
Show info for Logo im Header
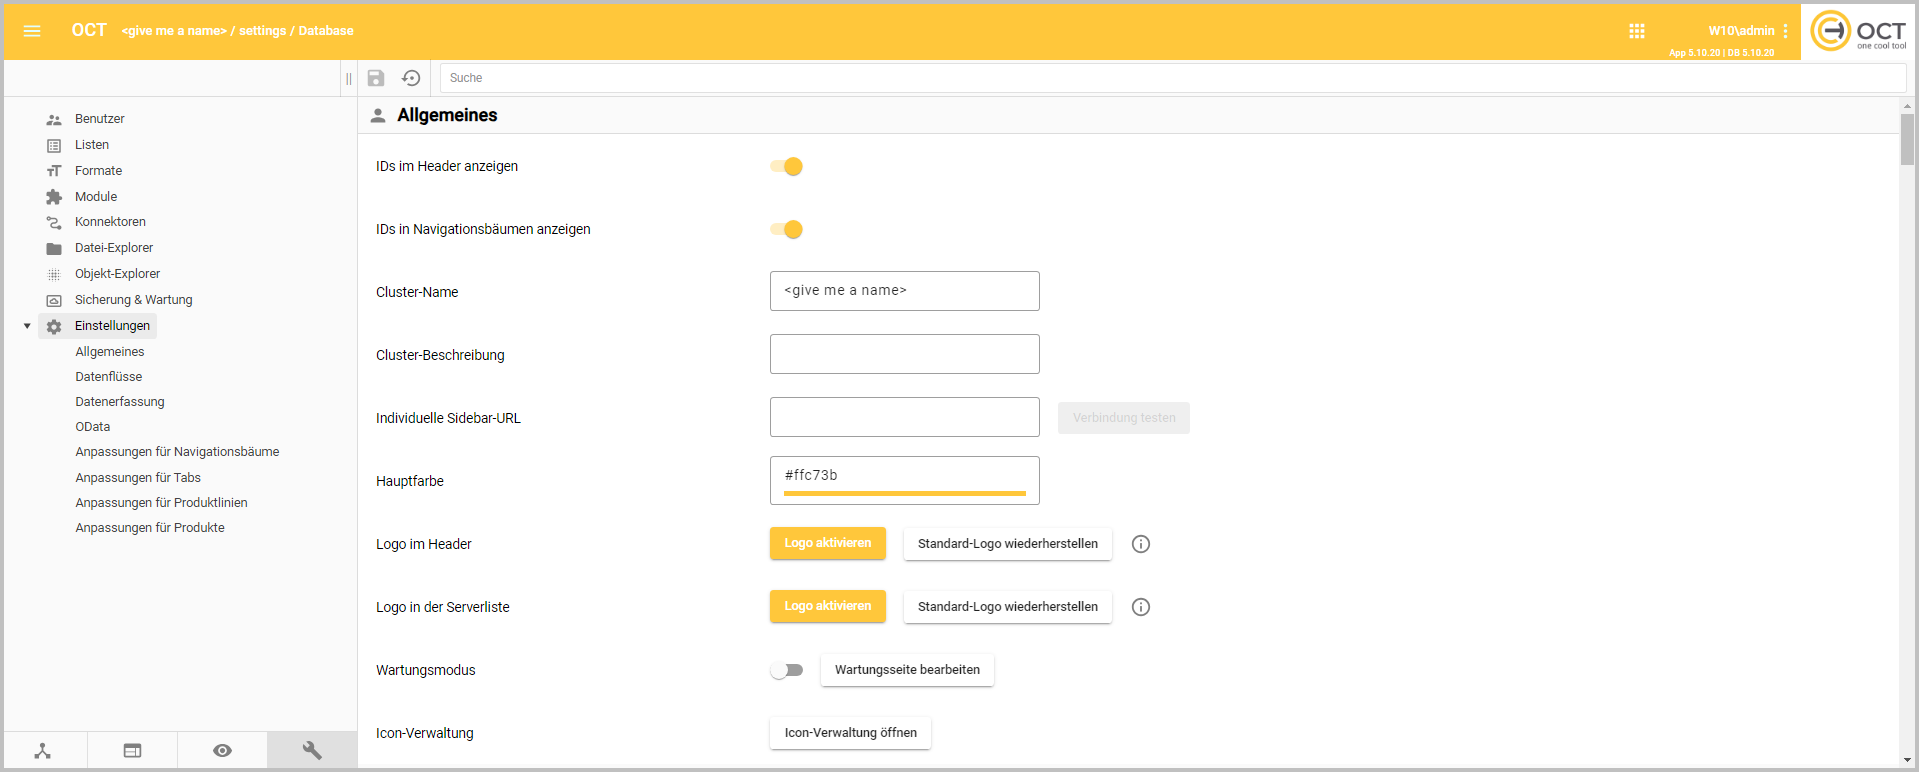click(1140, 544)
